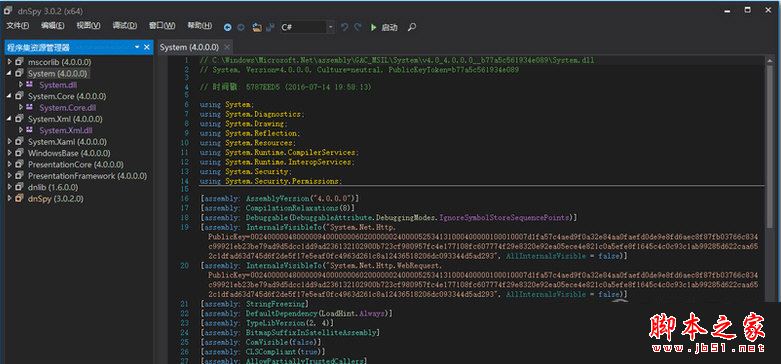Screen dimensions: 781x364
Task: Click the System.Xml.dll module icon
Action: click(30, 129)
